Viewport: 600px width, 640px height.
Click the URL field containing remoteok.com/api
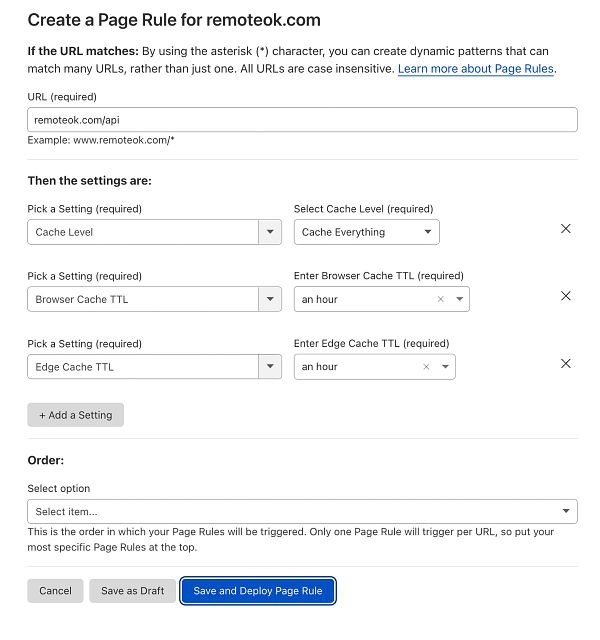tap(302, 119)
